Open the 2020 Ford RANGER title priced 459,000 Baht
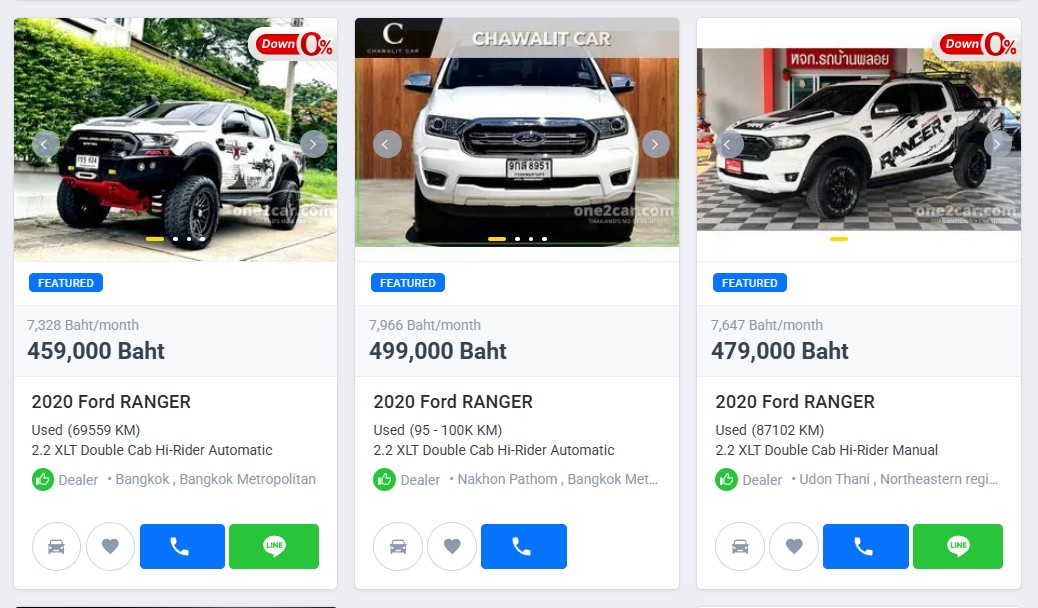The height and width of the screenshot is (608, 1038). pos(111,401)
